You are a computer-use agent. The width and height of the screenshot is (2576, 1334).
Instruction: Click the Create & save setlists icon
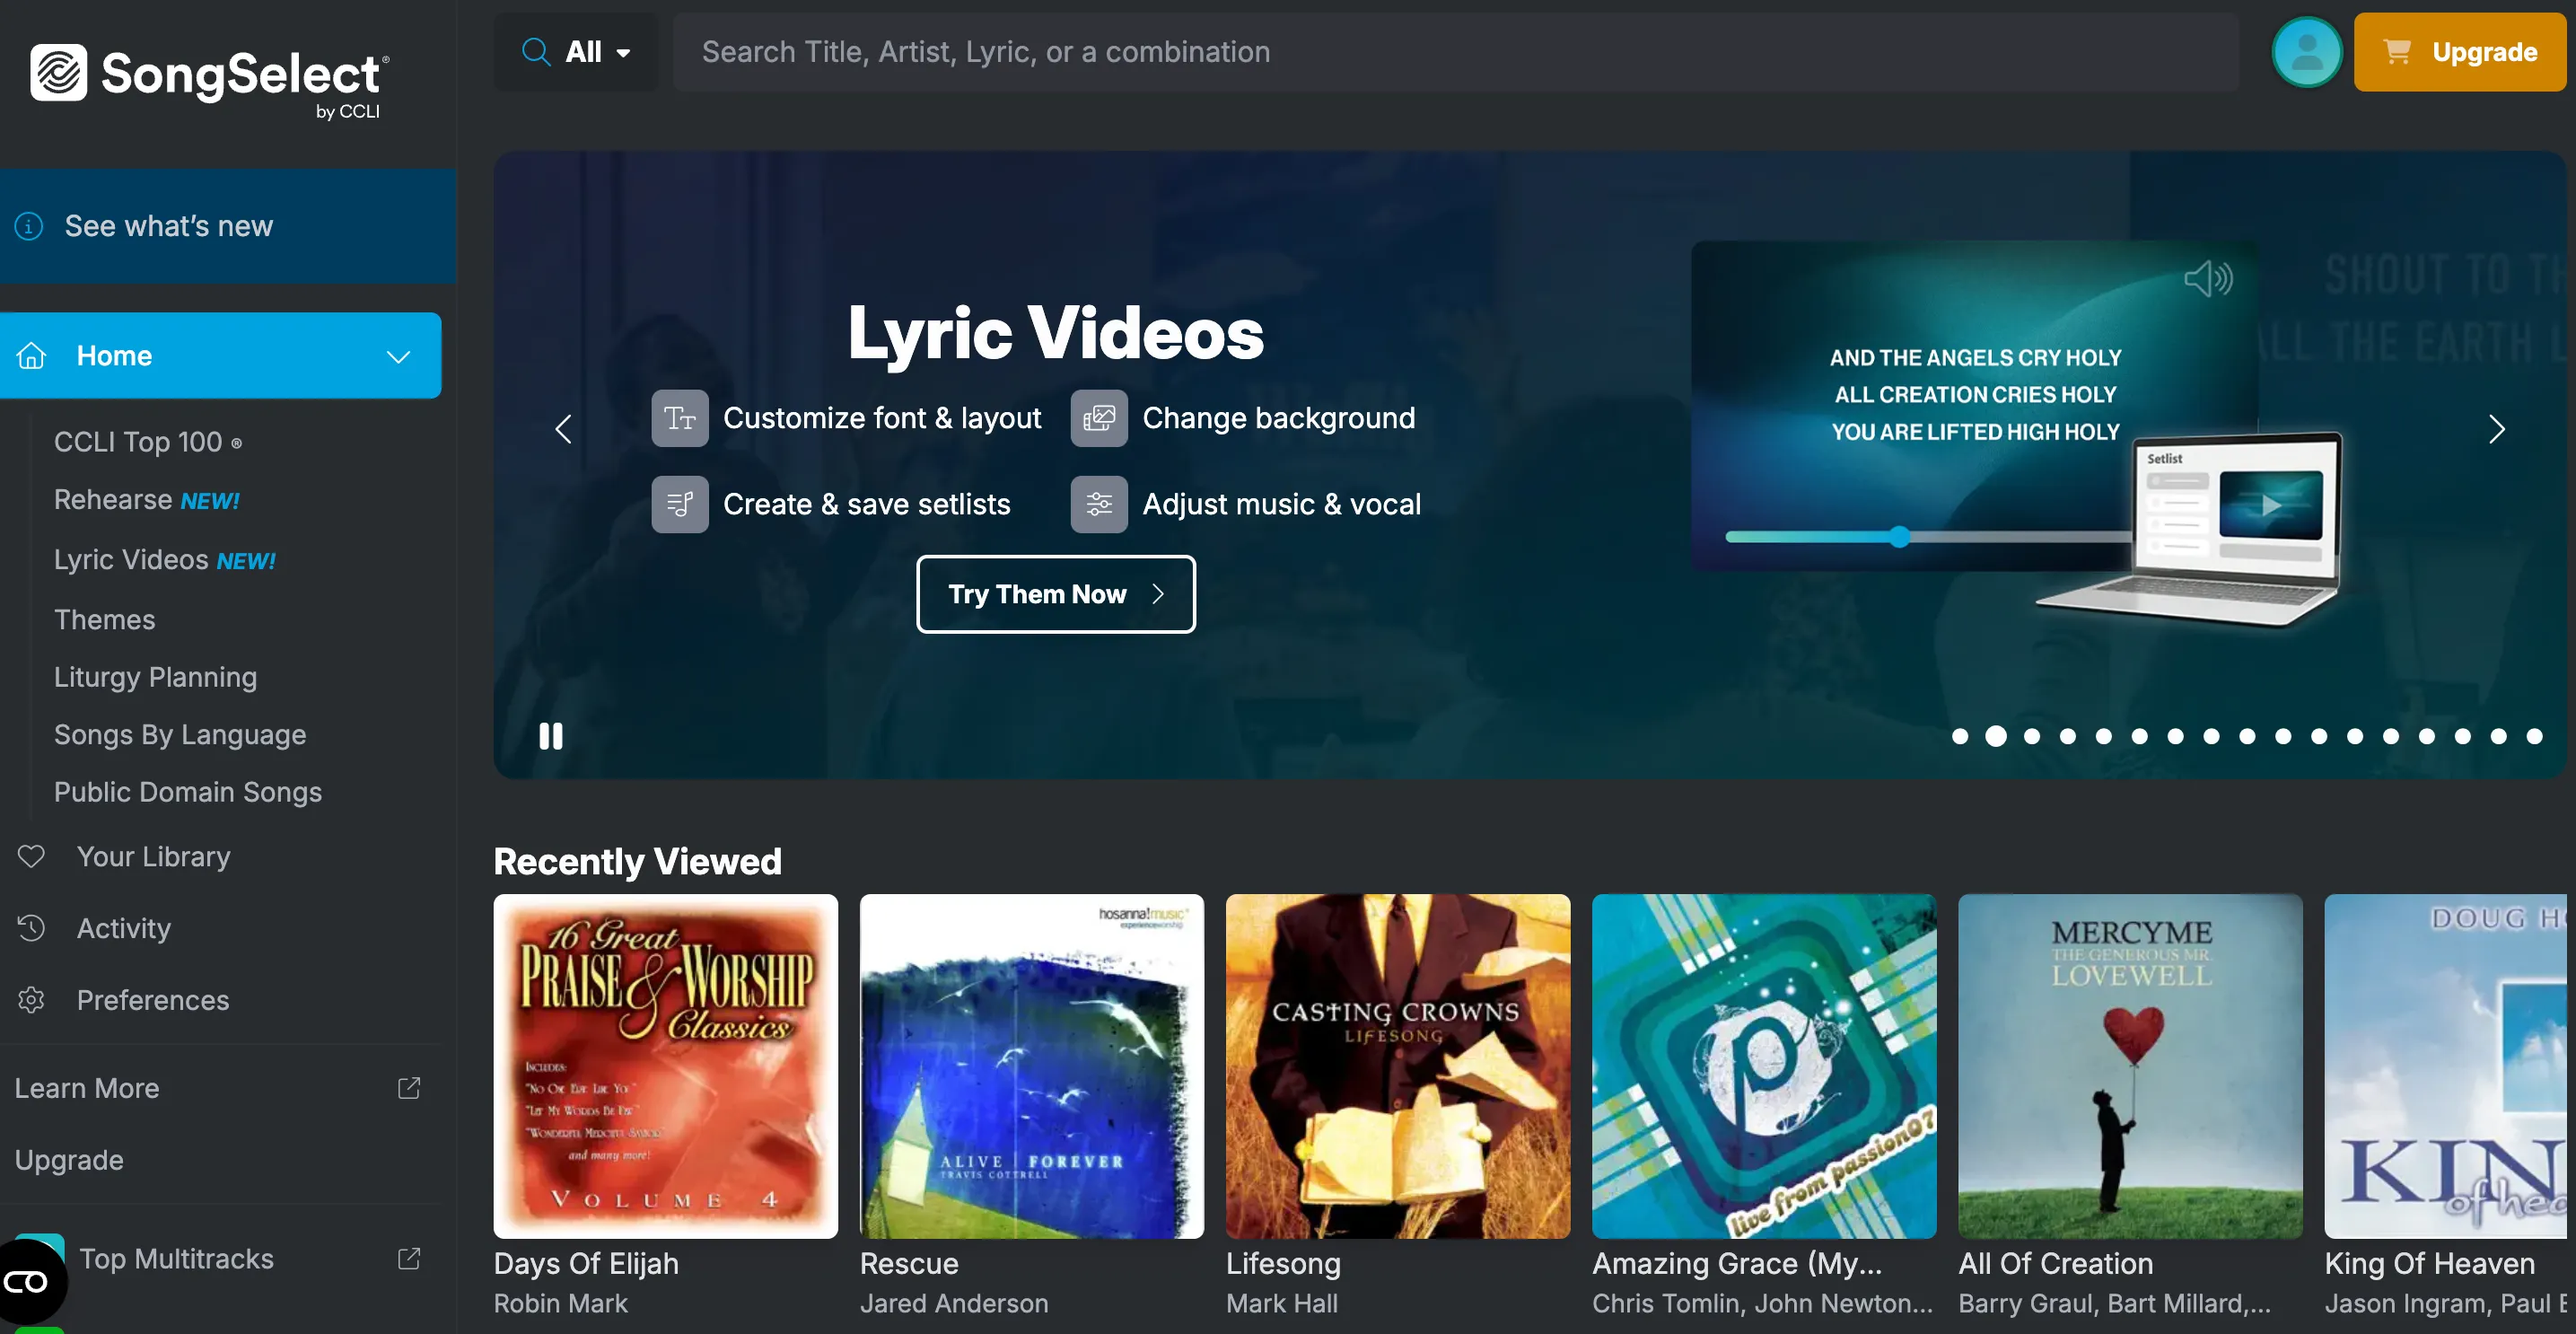tap(680, 504)
